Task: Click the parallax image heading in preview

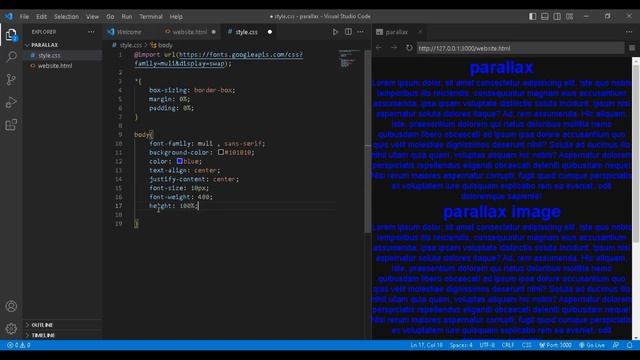Action: click(502, 212)
